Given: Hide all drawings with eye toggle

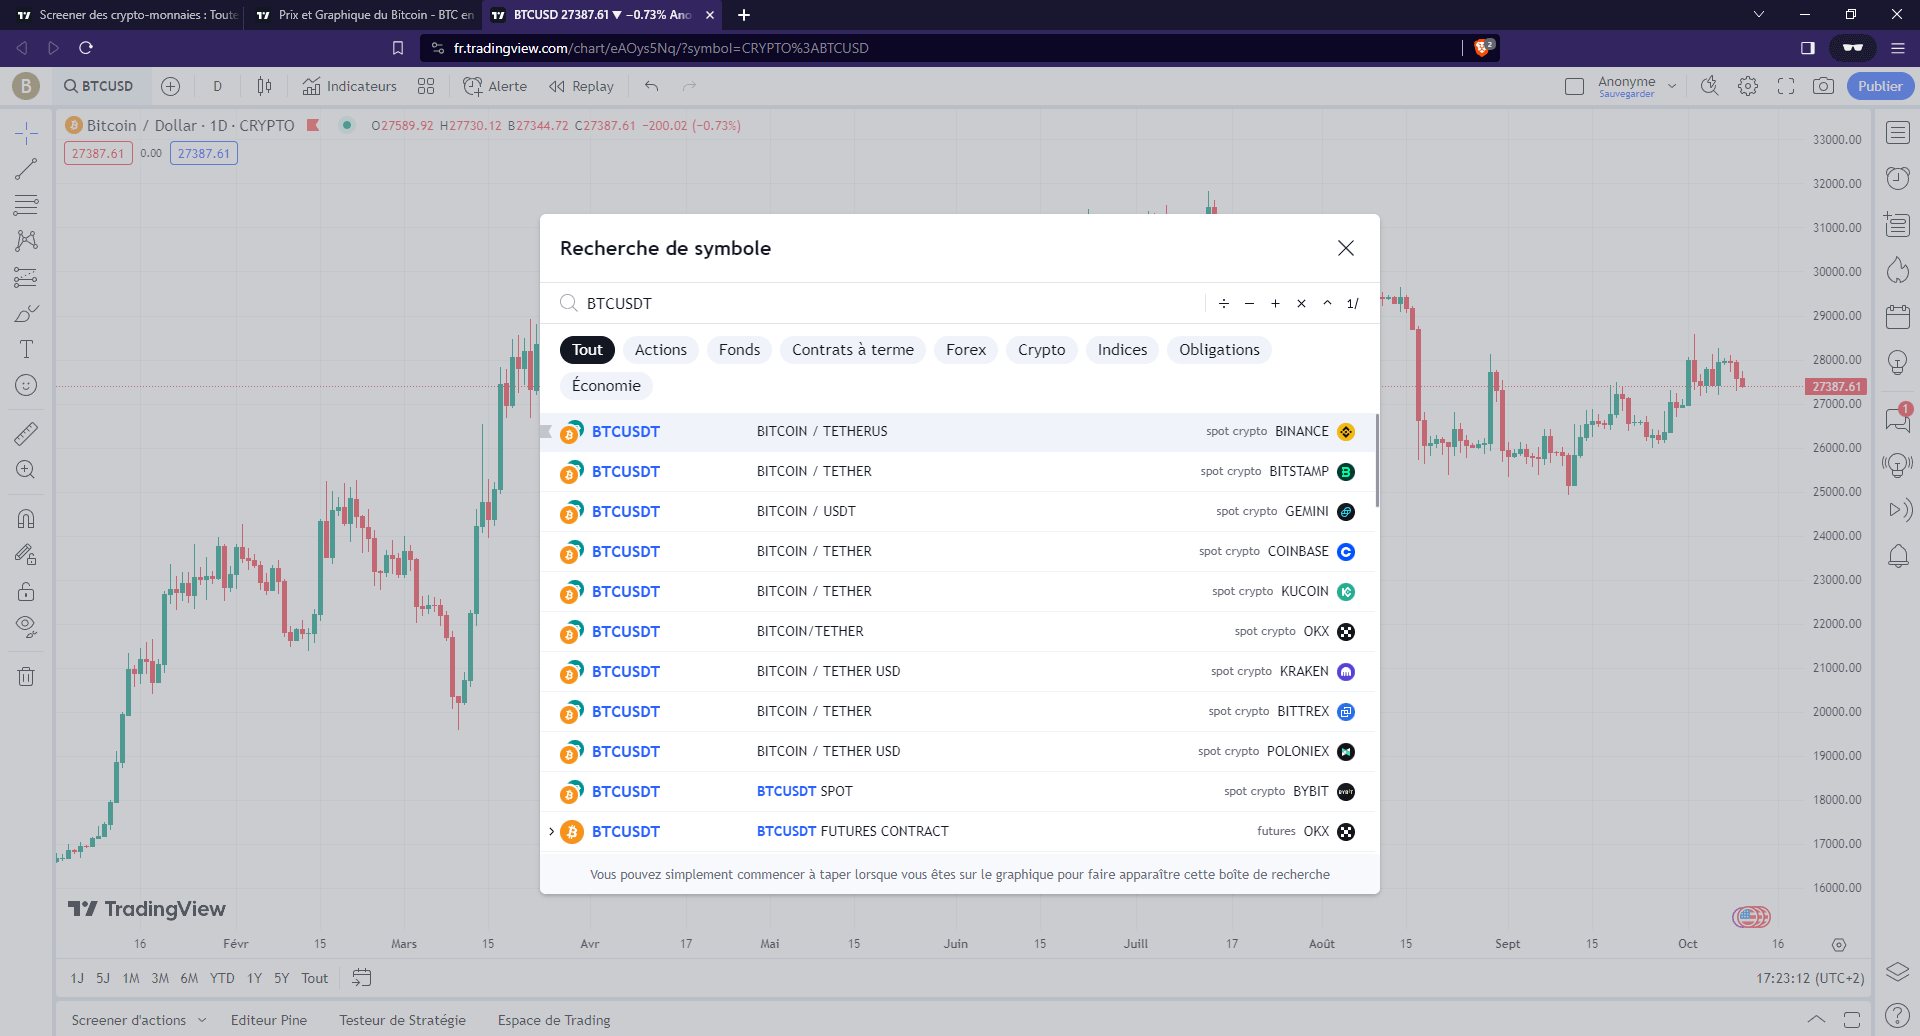Looking at the screenshot, I should [27, 626].
